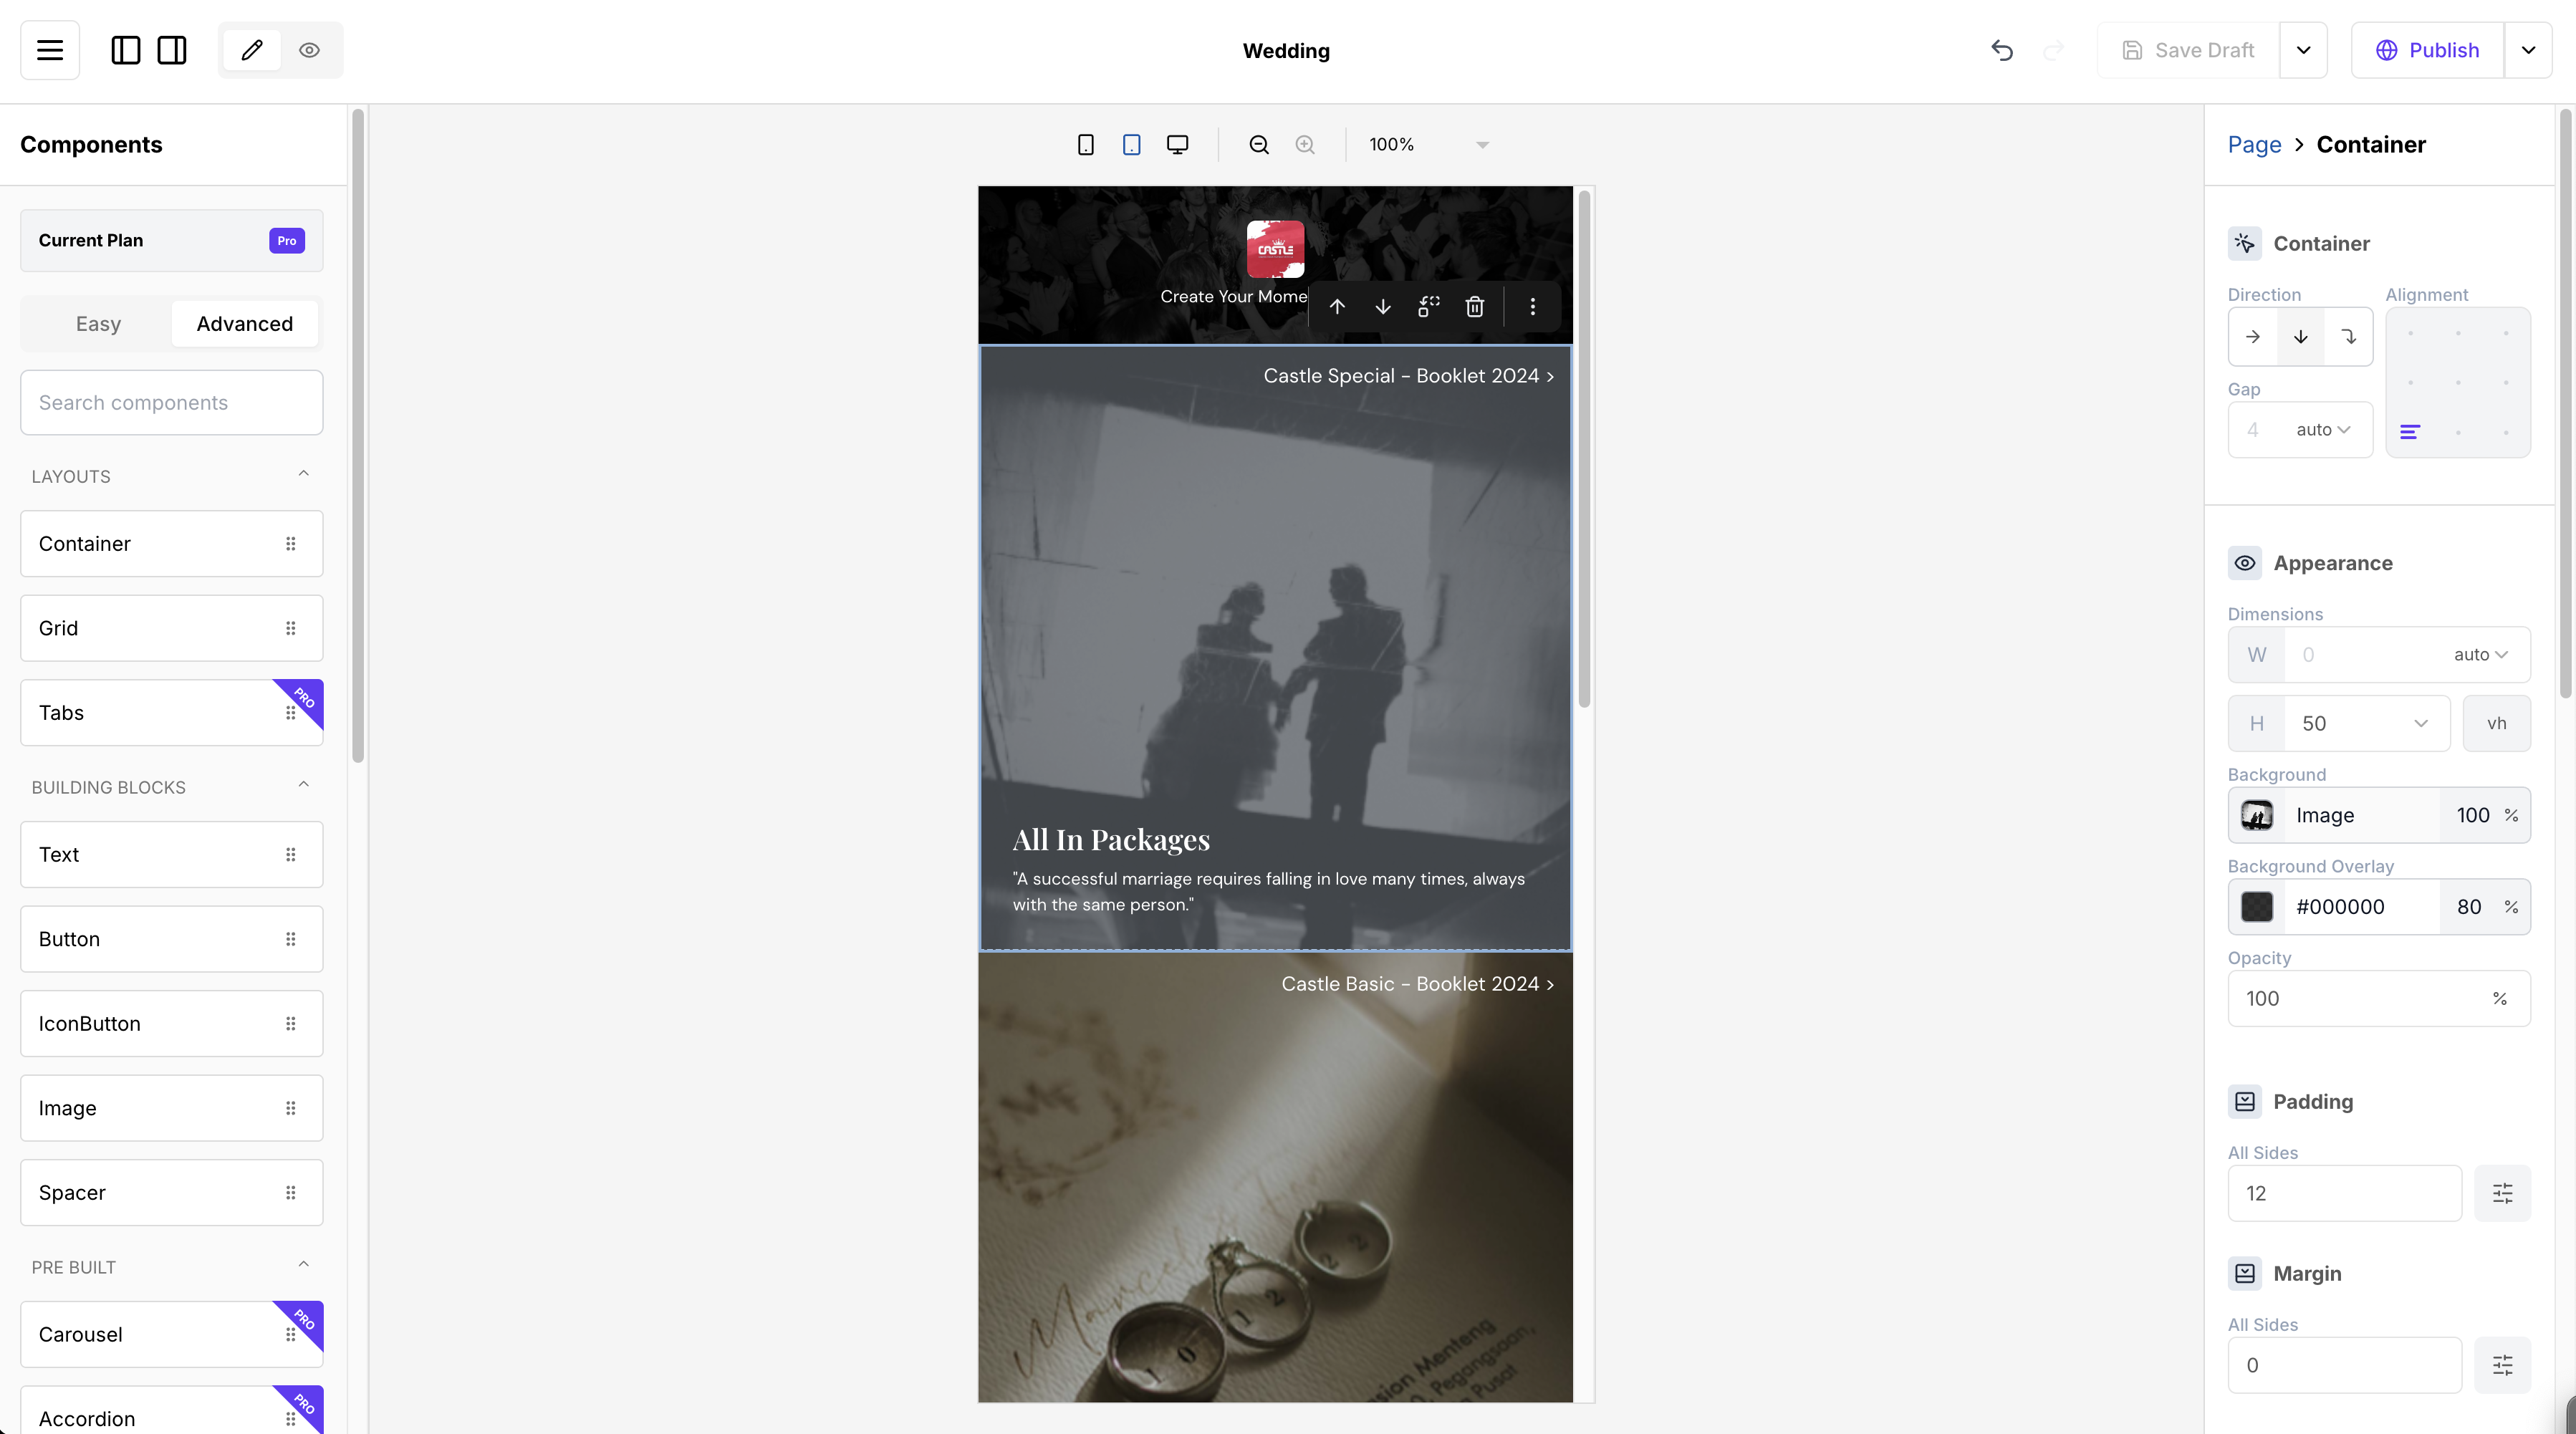
Task: Move selected container down
Action: pos(1383,307)
